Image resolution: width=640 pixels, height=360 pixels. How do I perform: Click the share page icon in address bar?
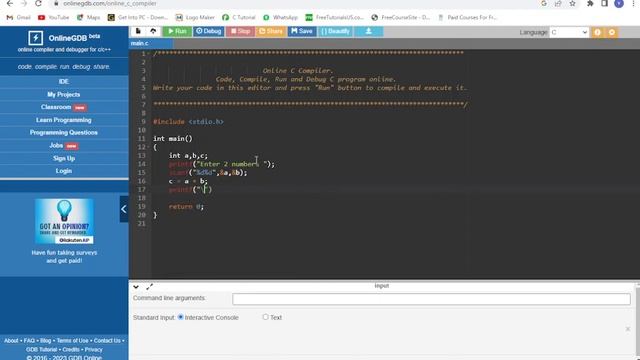(558, 3)
